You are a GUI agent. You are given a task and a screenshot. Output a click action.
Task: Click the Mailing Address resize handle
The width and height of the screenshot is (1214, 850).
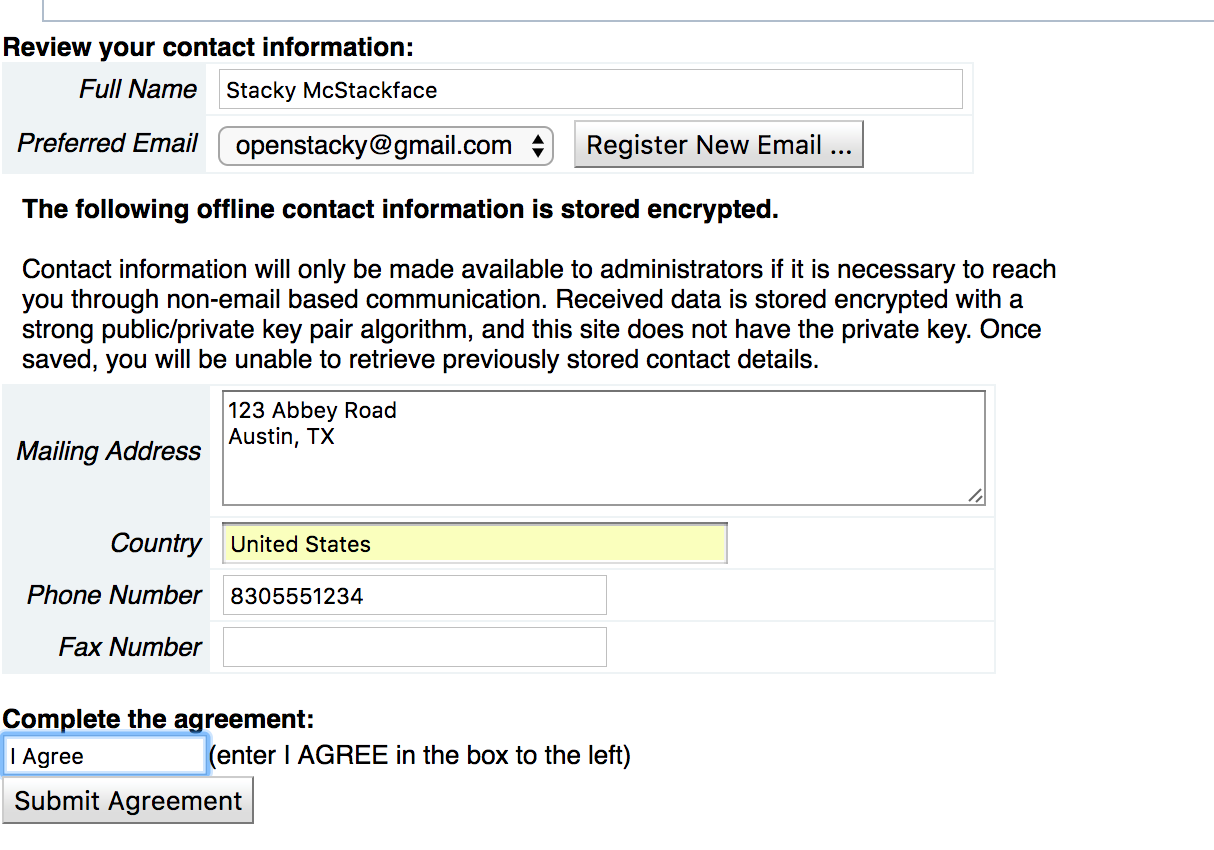pos(975,495)
